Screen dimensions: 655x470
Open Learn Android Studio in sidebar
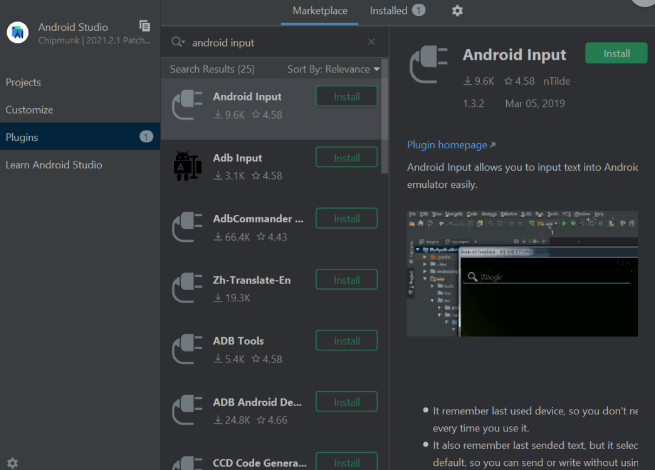click(54, 165)
